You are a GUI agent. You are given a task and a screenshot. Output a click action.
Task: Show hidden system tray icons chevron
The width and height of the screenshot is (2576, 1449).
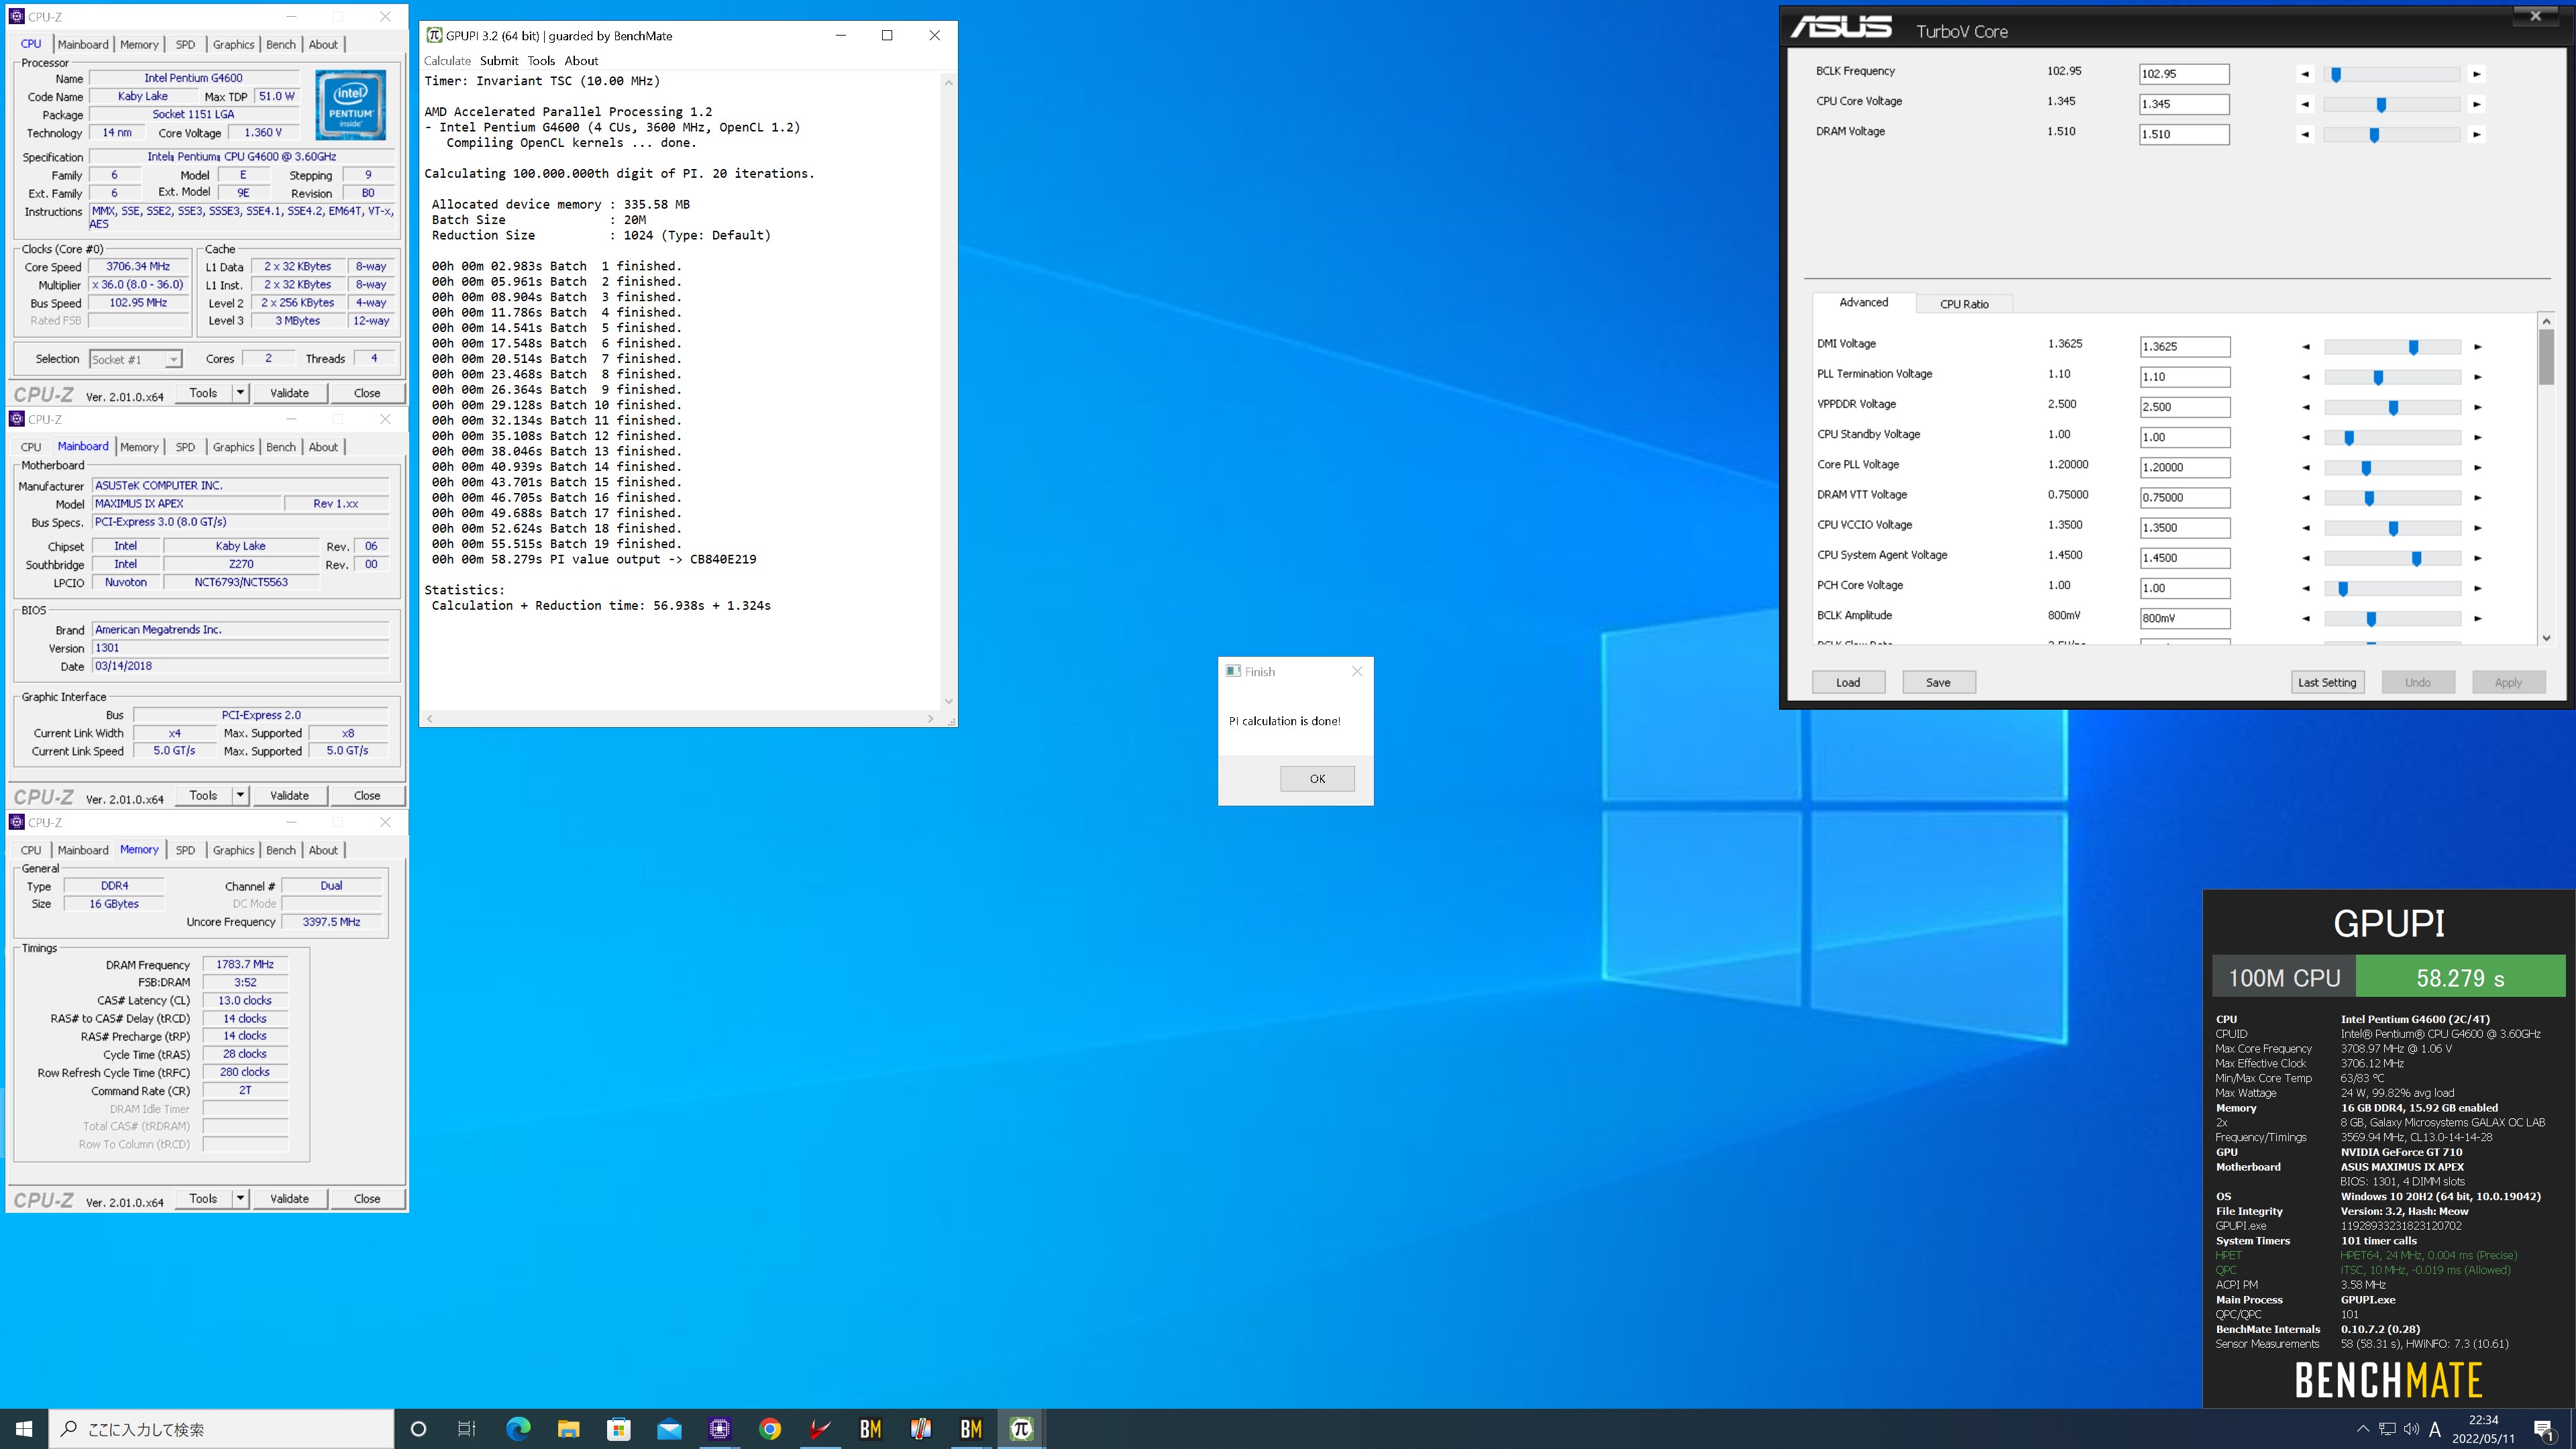pos(2363,1429)
